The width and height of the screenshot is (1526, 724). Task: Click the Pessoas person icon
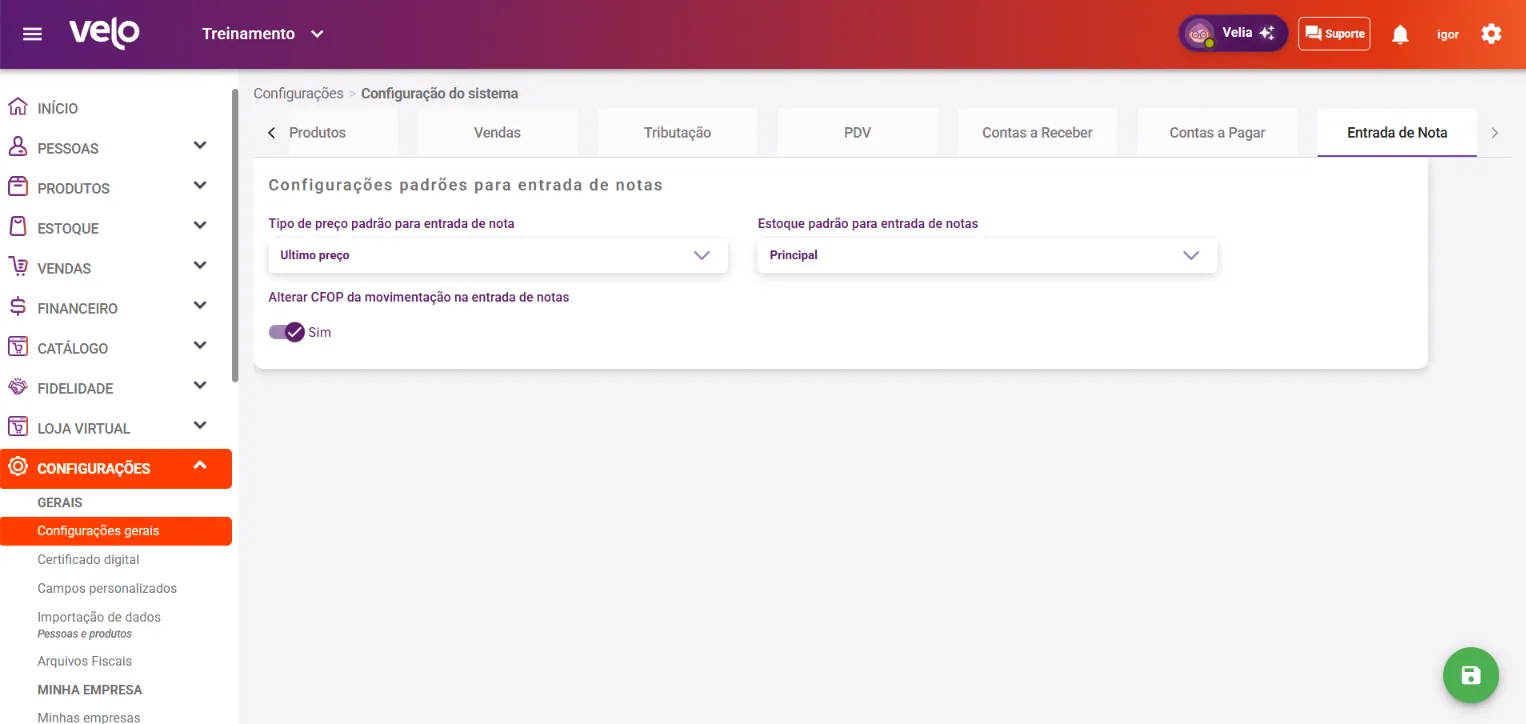point(17,147)
